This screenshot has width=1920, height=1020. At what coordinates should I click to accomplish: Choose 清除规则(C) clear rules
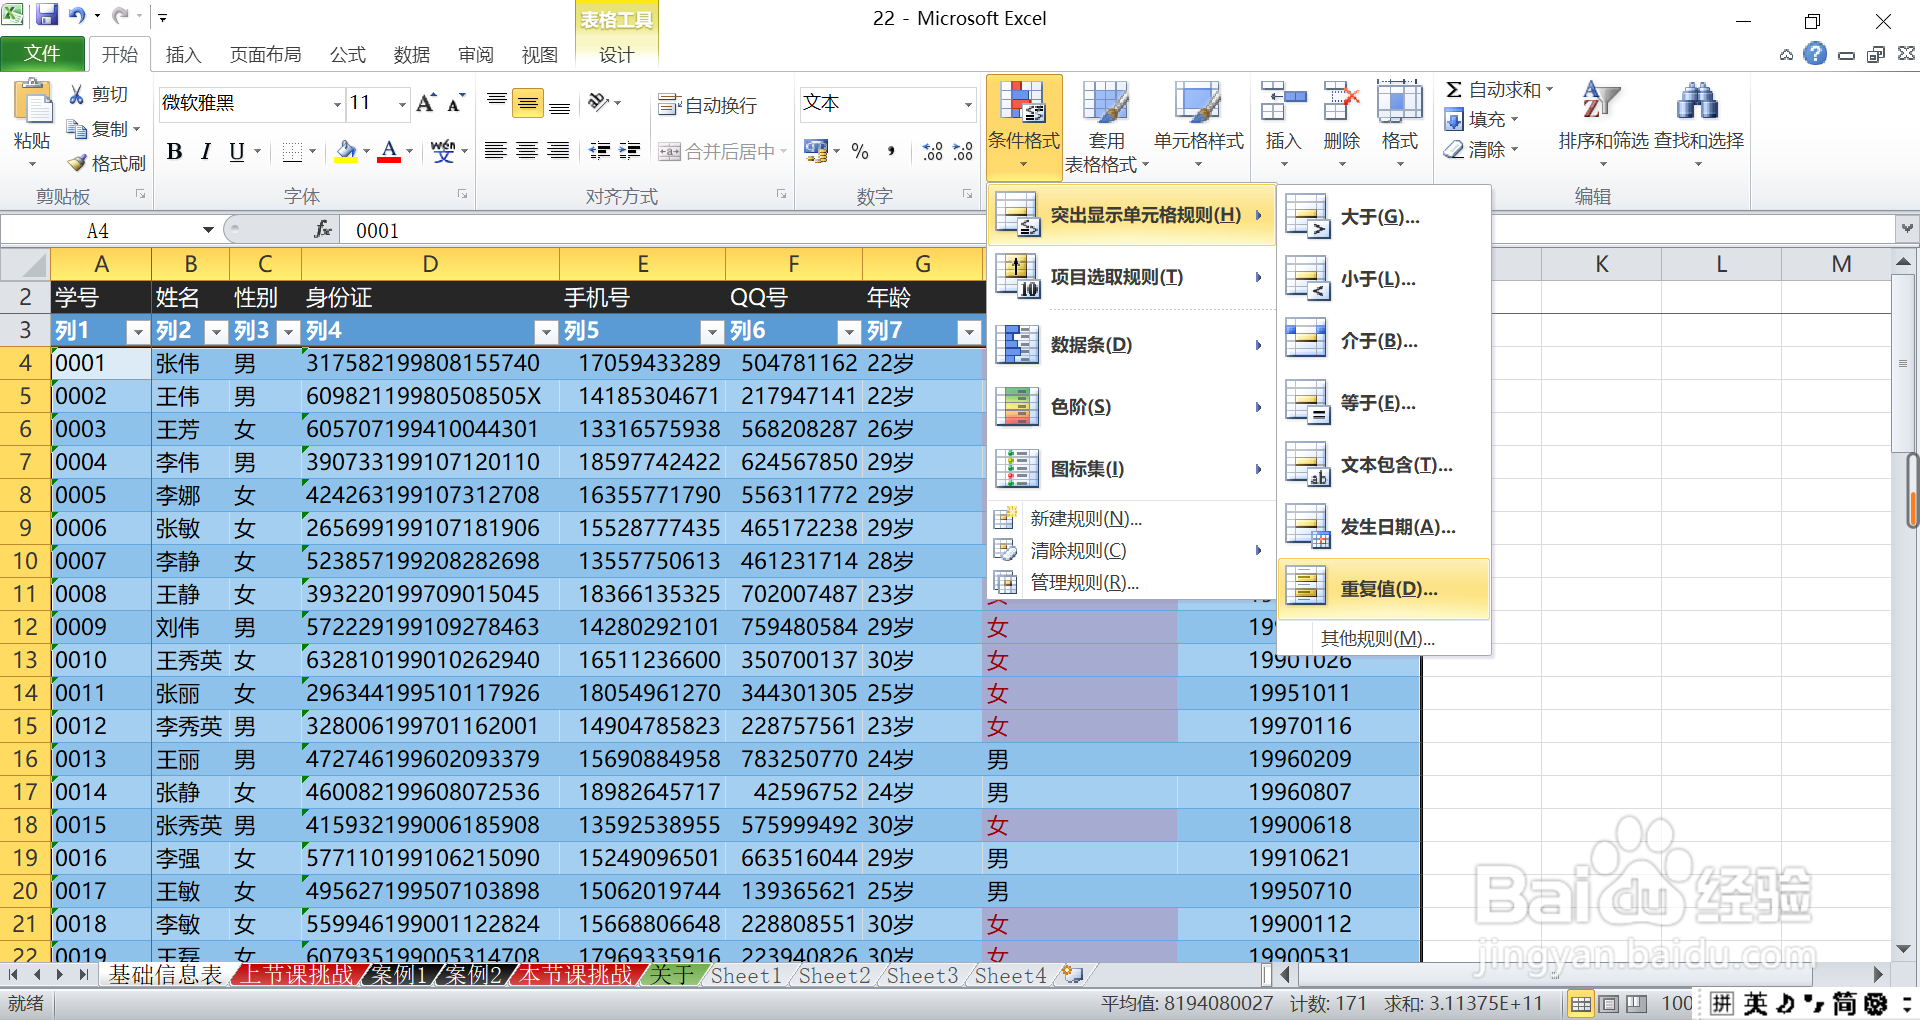[1131, 551]
